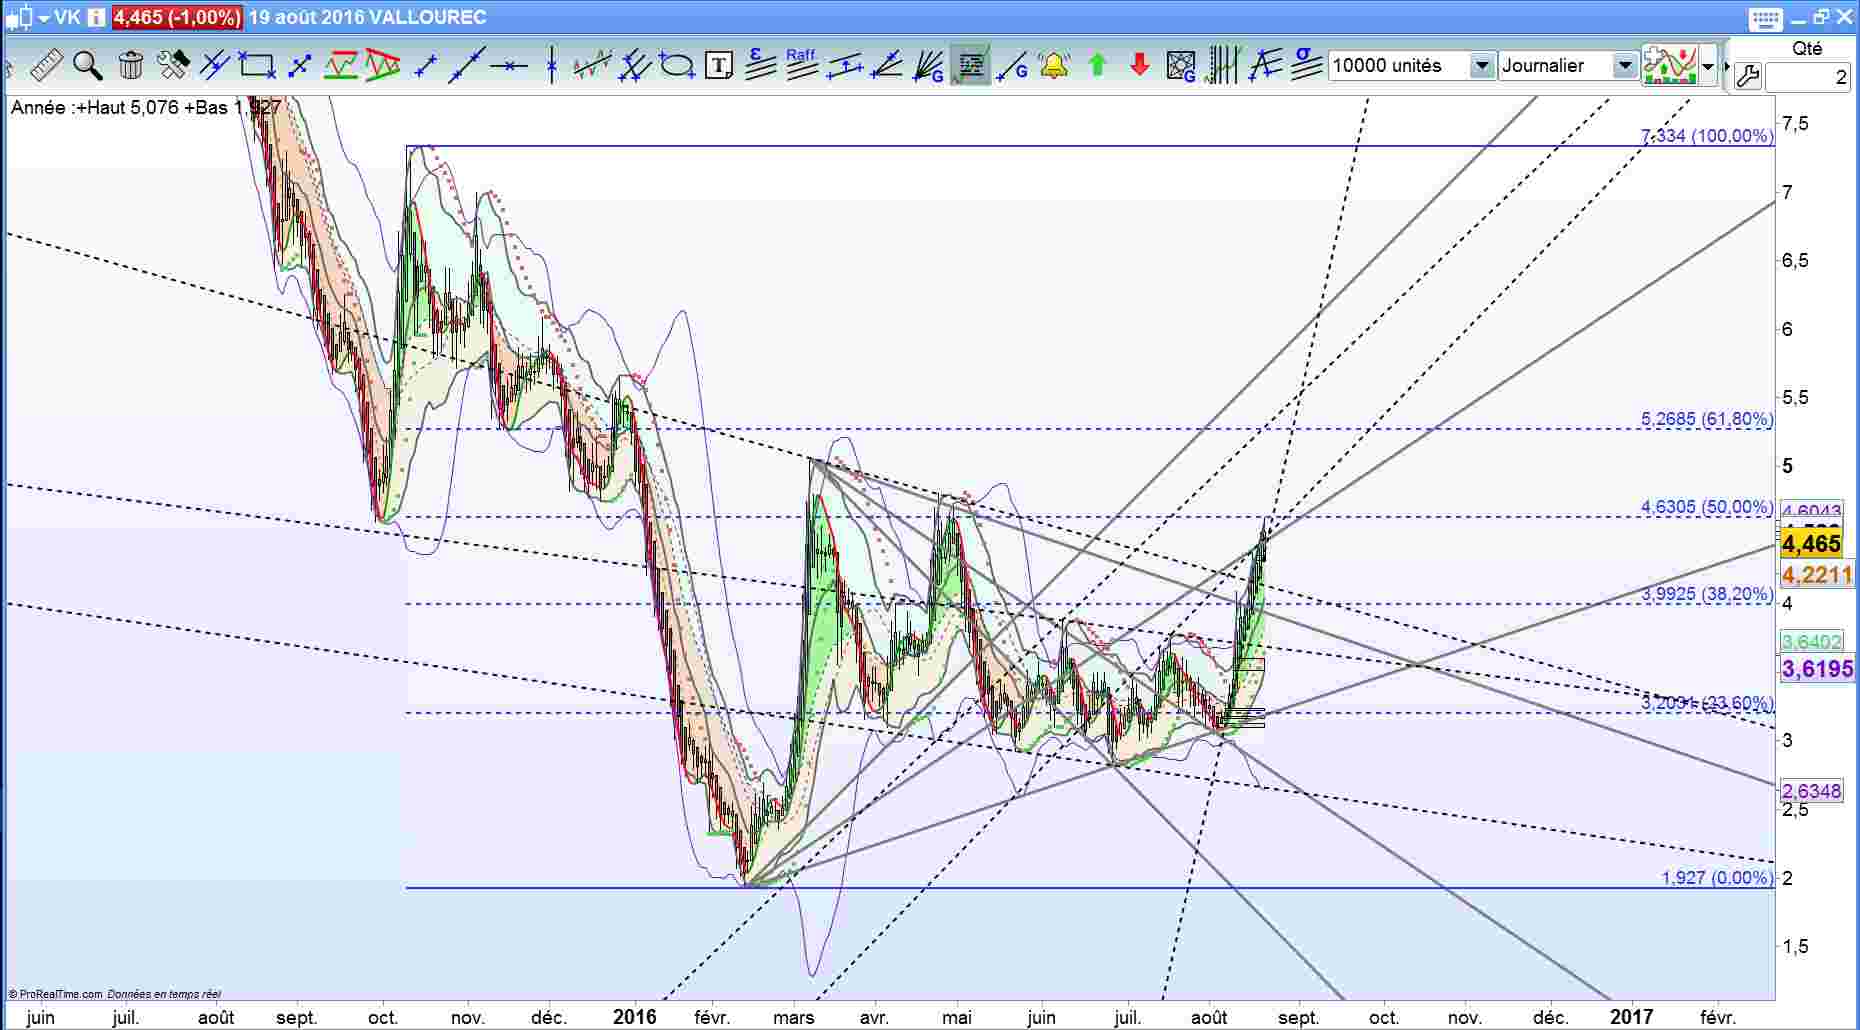Viewport: 1860px width, 1030px height.
Task: Select the Gann fan tool
Action: [929, 66]
